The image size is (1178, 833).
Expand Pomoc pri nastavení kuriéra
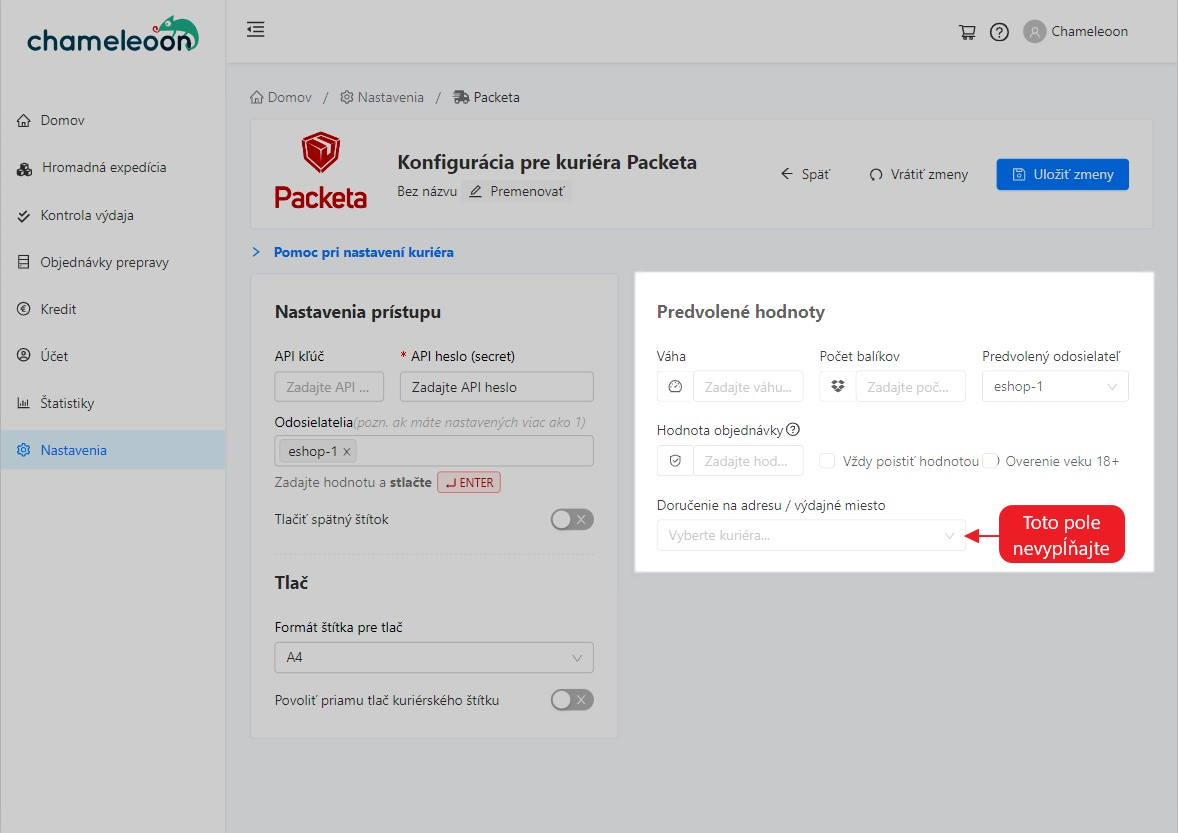pos(363,252)
